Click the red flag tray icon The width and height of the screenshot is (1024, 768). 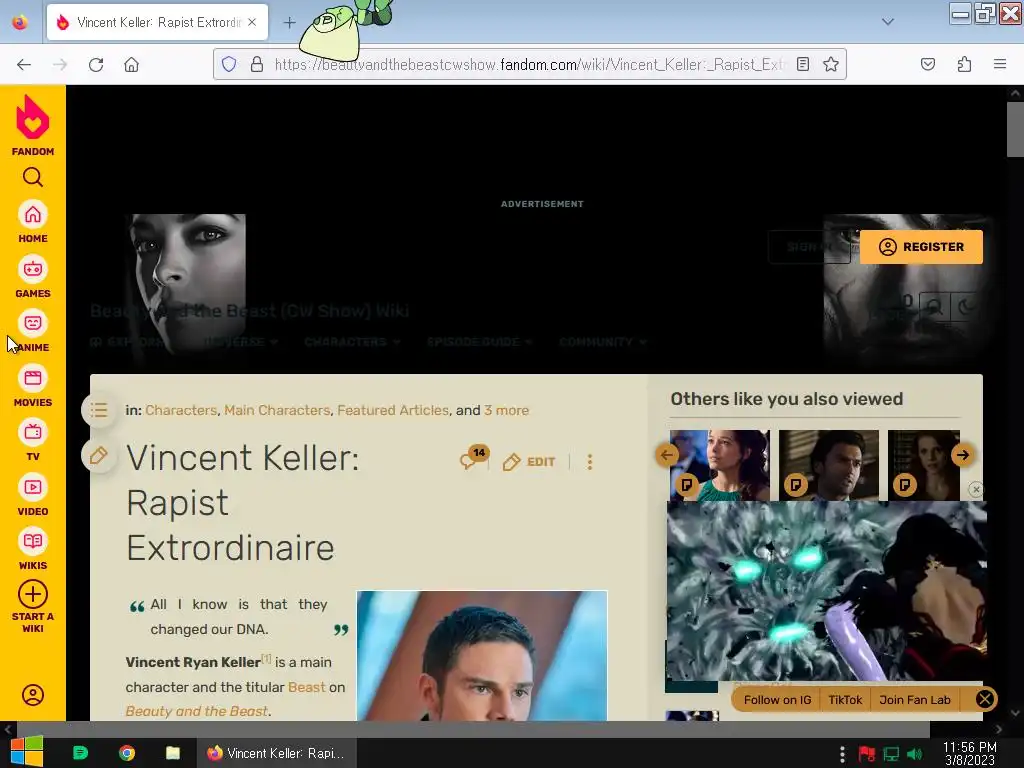point(867,754)
